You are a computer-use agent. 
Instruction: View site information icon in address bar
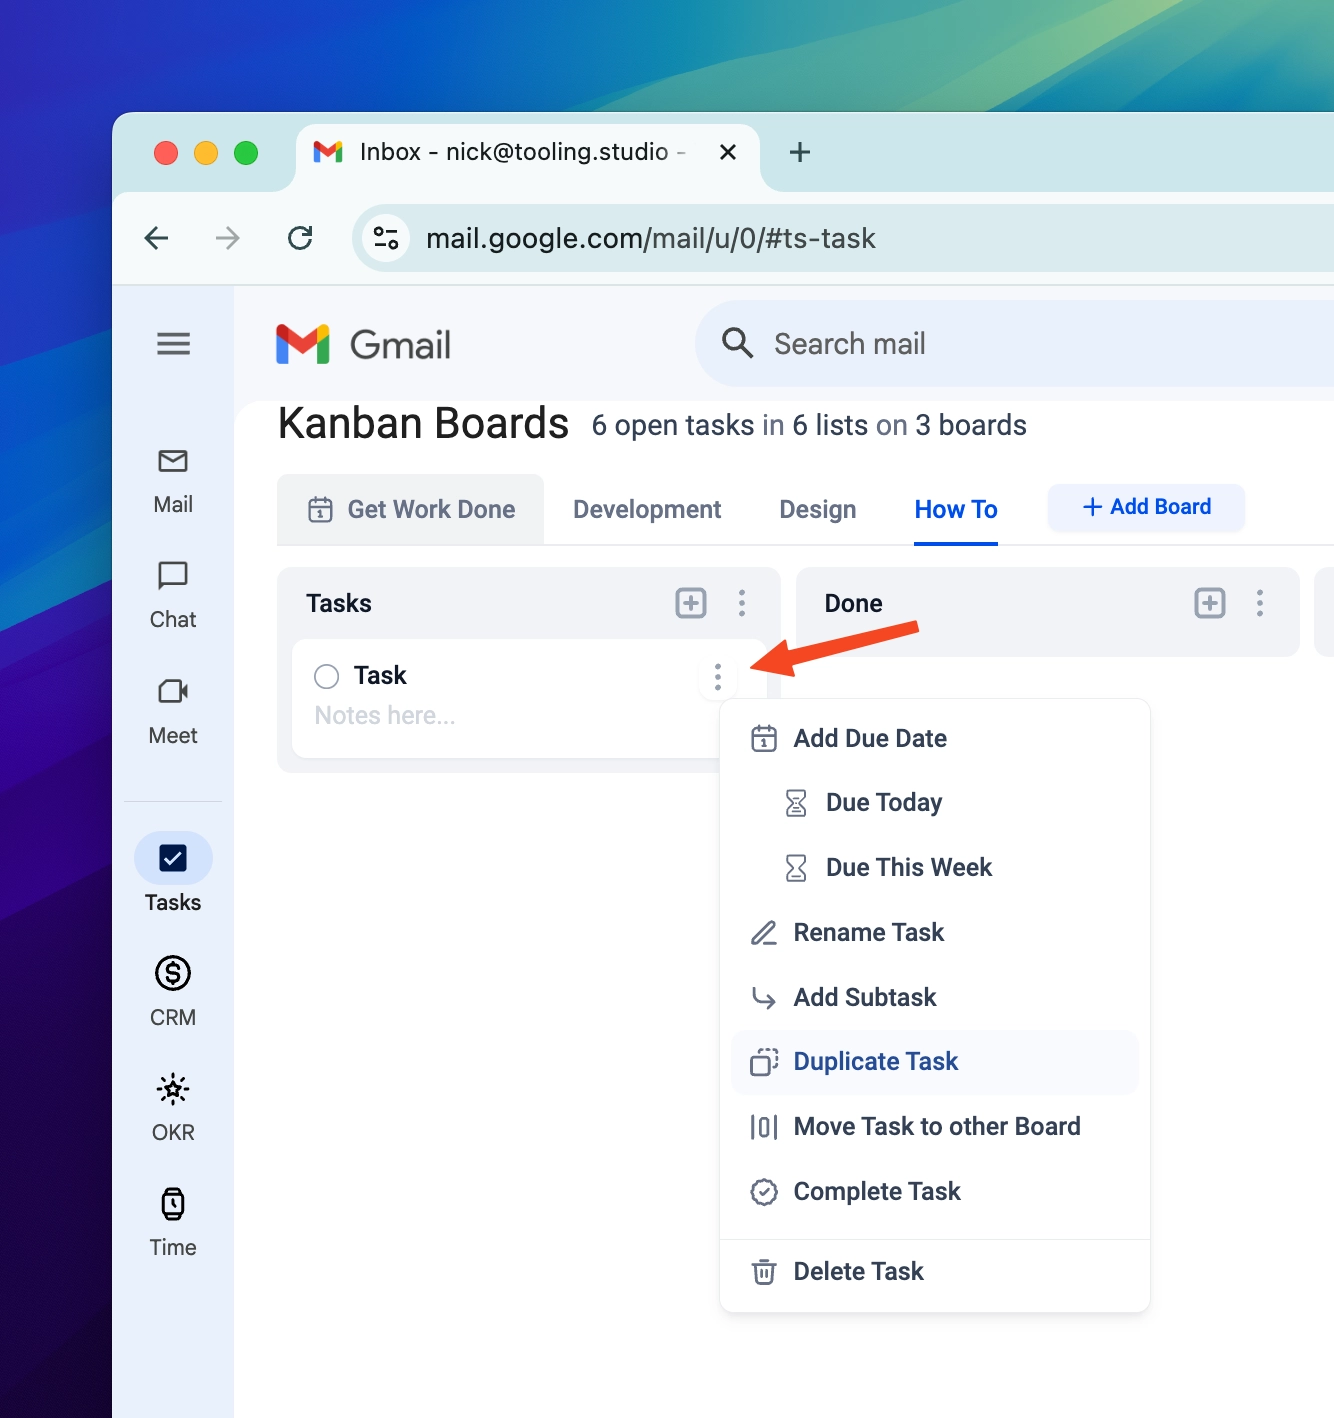(x=386, y=238)
